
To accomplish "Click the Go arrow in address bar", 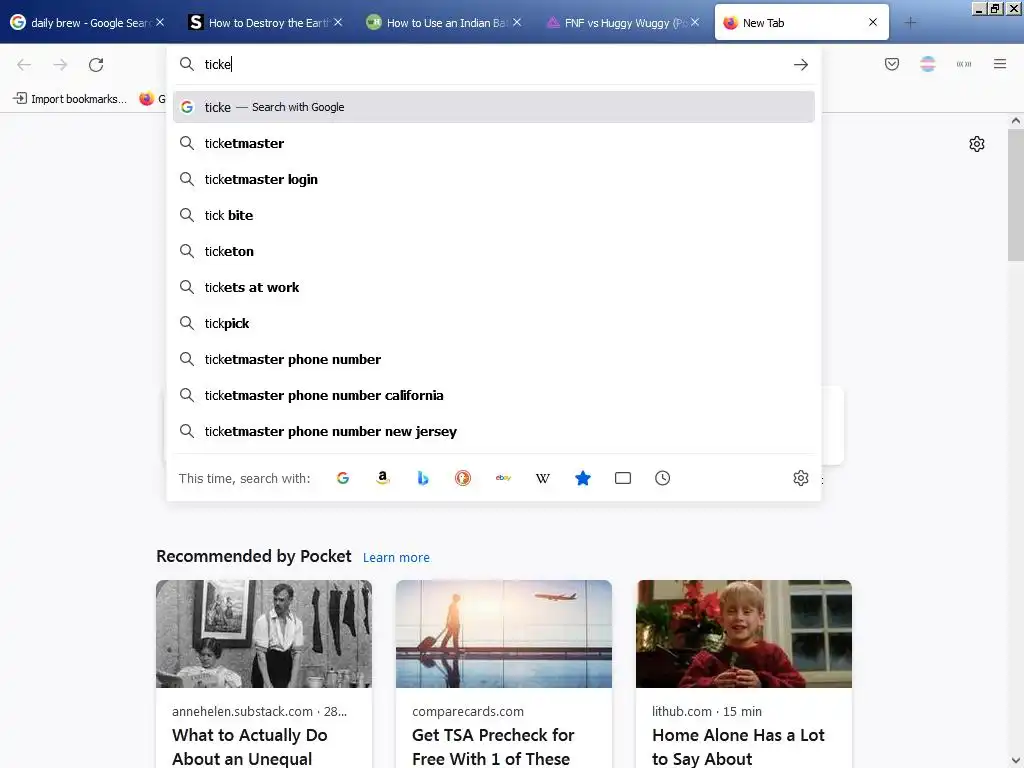I will [x=801, y=65].
